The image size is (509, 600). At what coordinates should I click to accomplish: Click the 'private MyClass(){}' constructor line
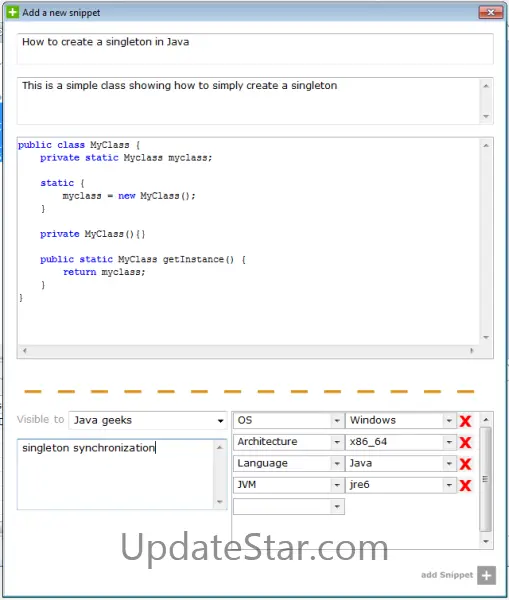tap(93, 234)
